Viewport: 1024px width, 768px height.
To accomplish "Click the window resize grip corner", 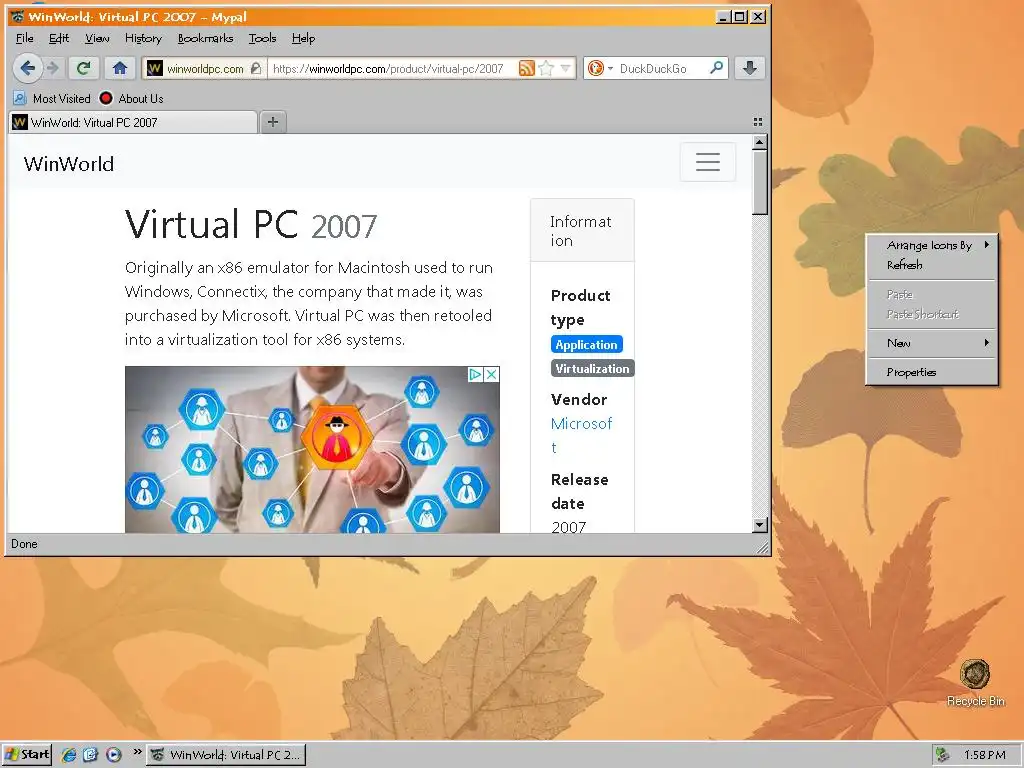I will 762,548.
